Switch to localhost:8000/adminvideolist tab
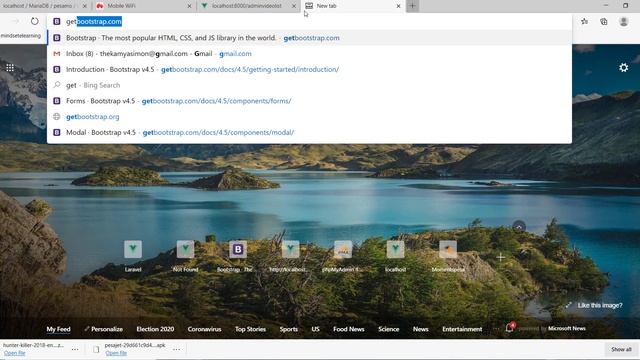Screen dimensions: 640x360 pos(248,6)
